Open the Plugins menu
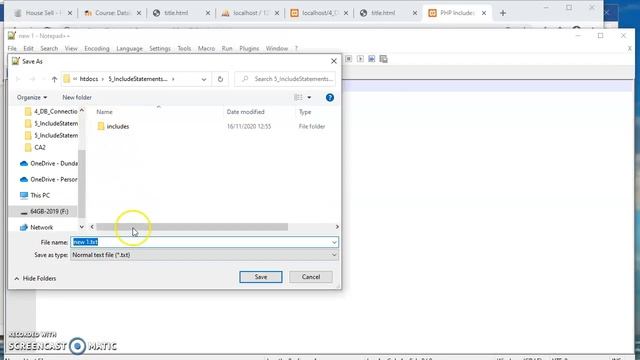Viewport: 640px width, 360px height. (249, 49)
